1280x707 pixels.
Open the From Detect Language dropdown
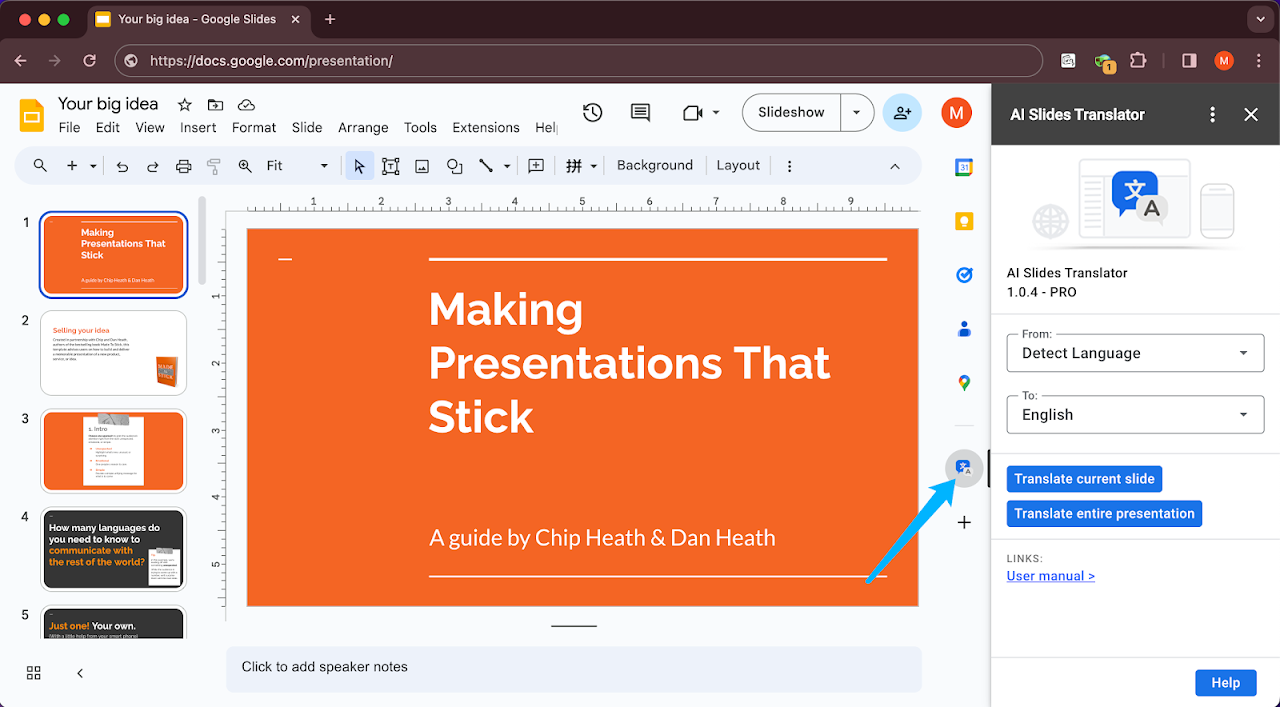tap(1135, 353)
